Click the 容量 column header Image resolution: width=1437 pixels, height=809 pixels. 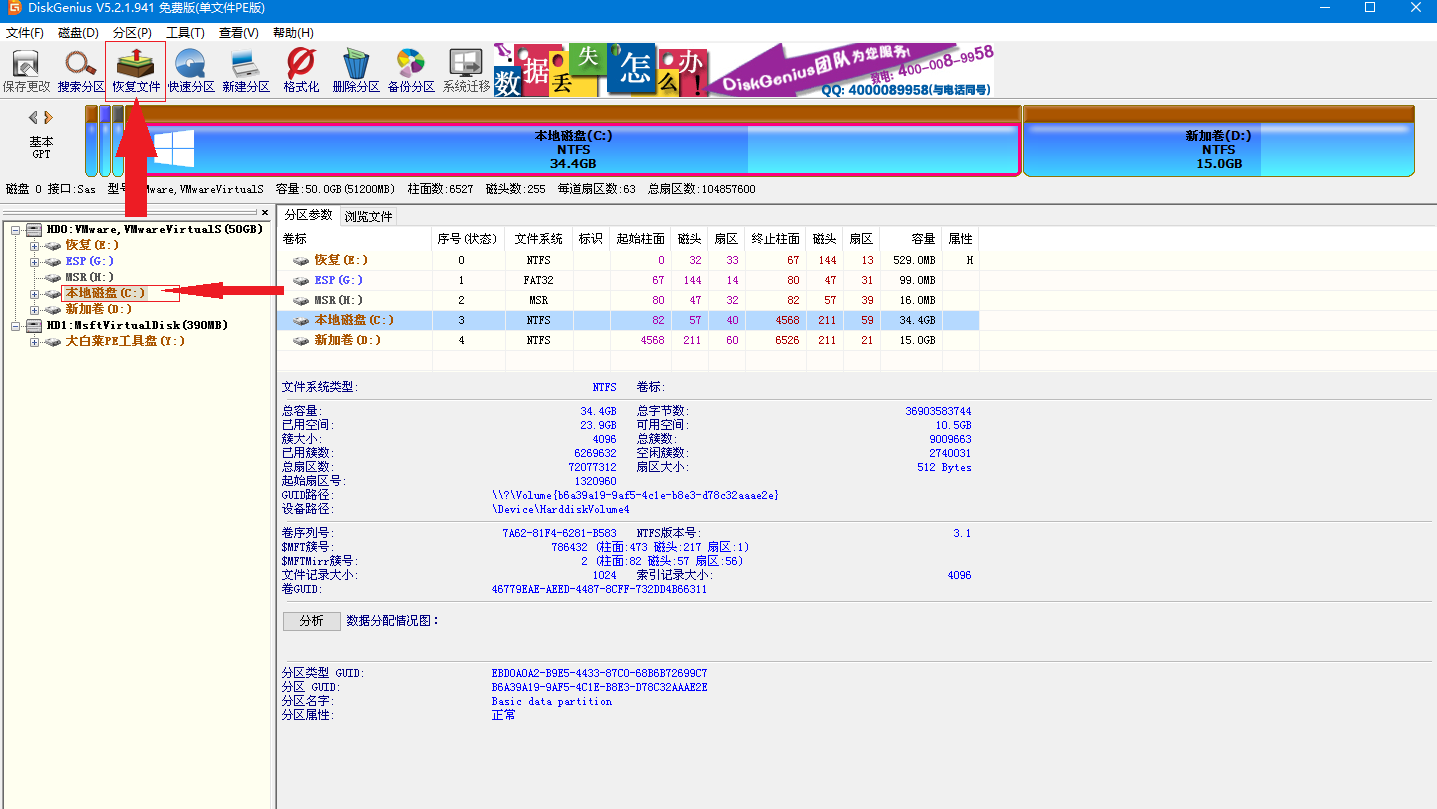click(911, 239)
